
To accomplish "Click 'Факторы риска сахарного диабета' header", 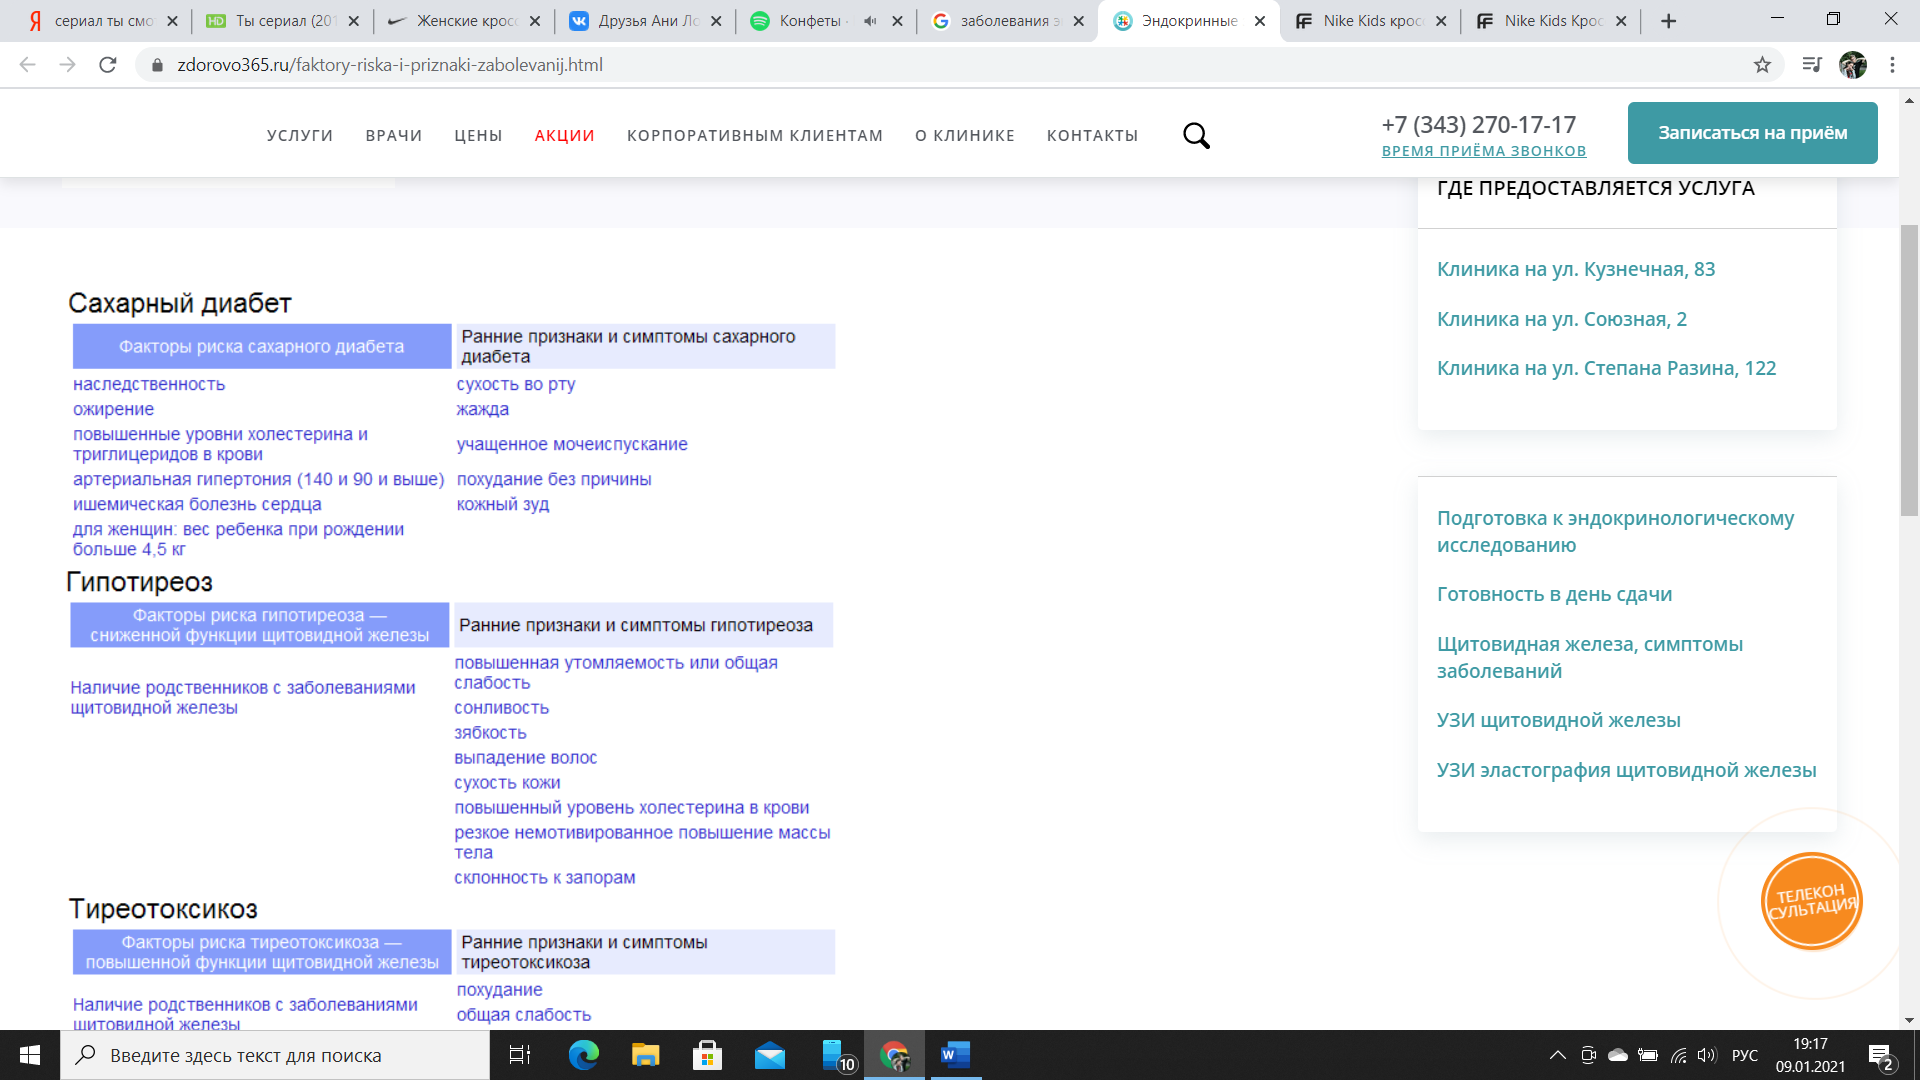I will [262, 346].
